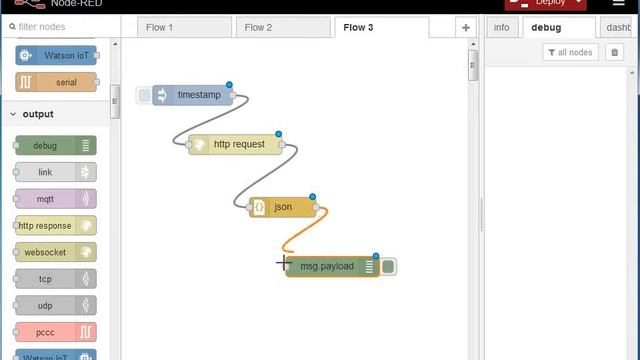
Task: Click the canvas vertical scrollbar thumb
Action: (473, 65)
